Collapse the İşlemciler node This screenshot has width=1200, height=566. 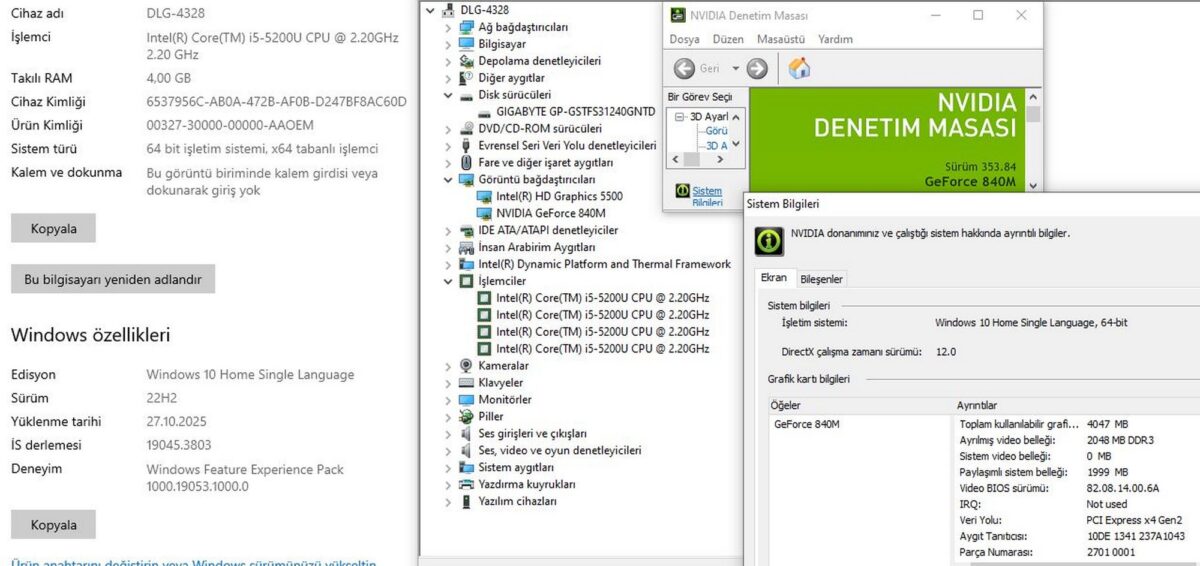click(448, 282)
